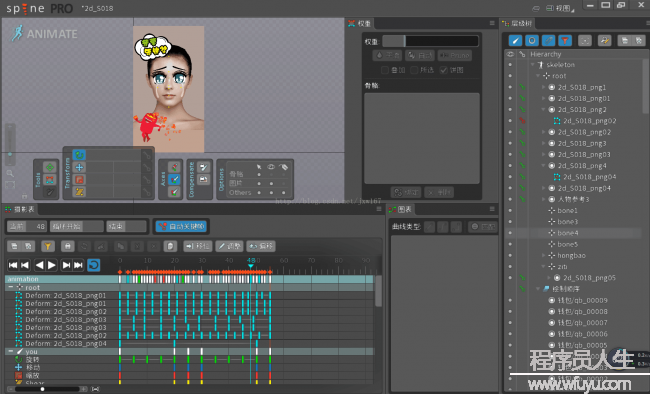Expand the 2d_S018_png3 slot node
Image resolution: width=650 pixels, height=394 pixels.
click(543, 143)
